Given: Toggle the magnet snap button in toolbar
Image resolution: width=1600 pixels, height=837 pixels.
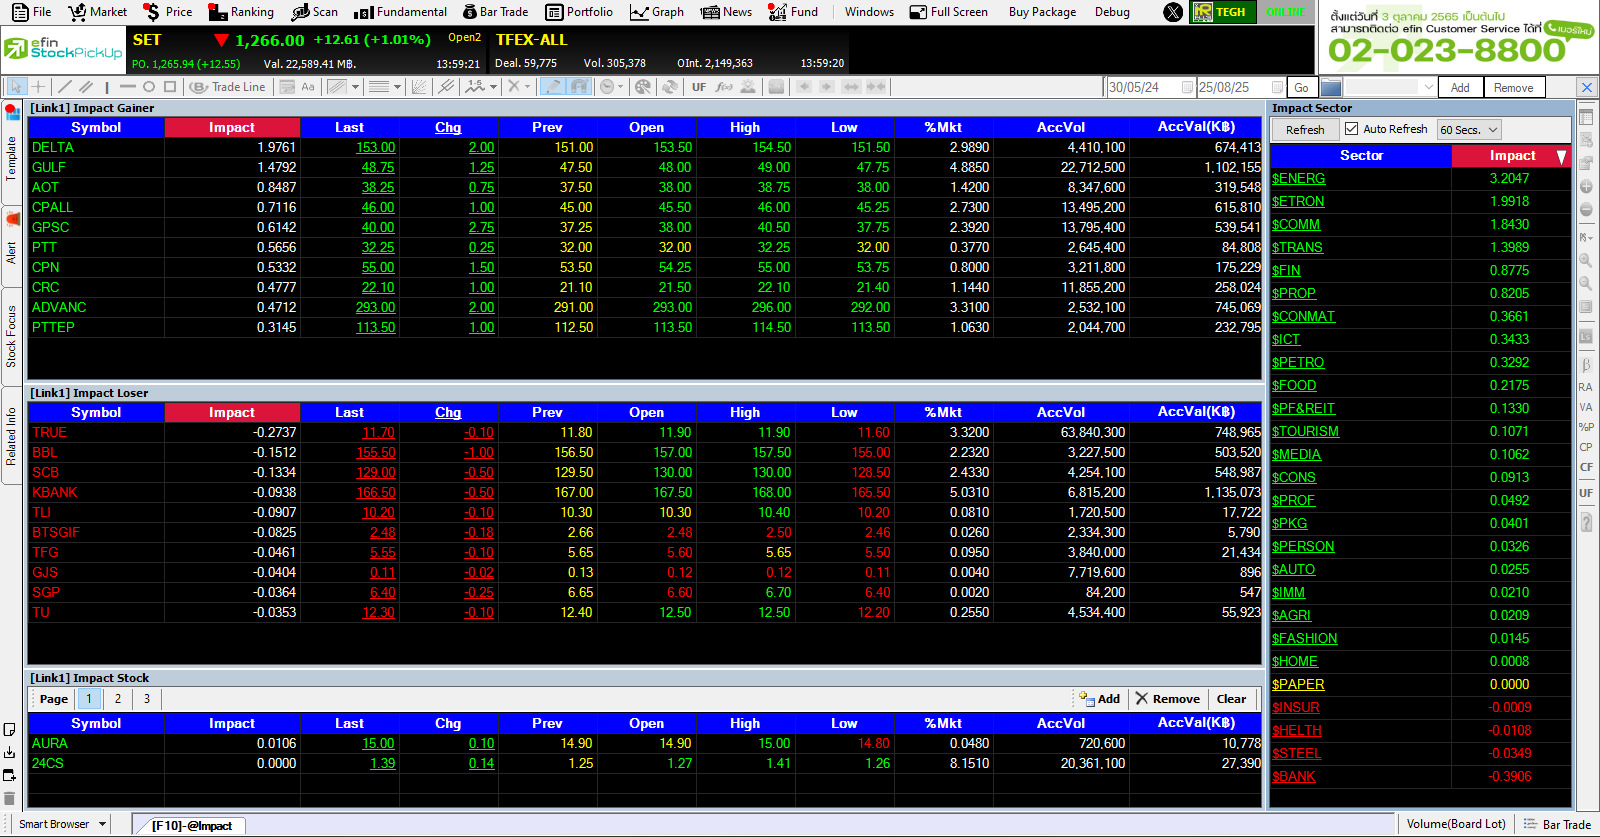Looking at the screenshot, I should pos(579,87).
